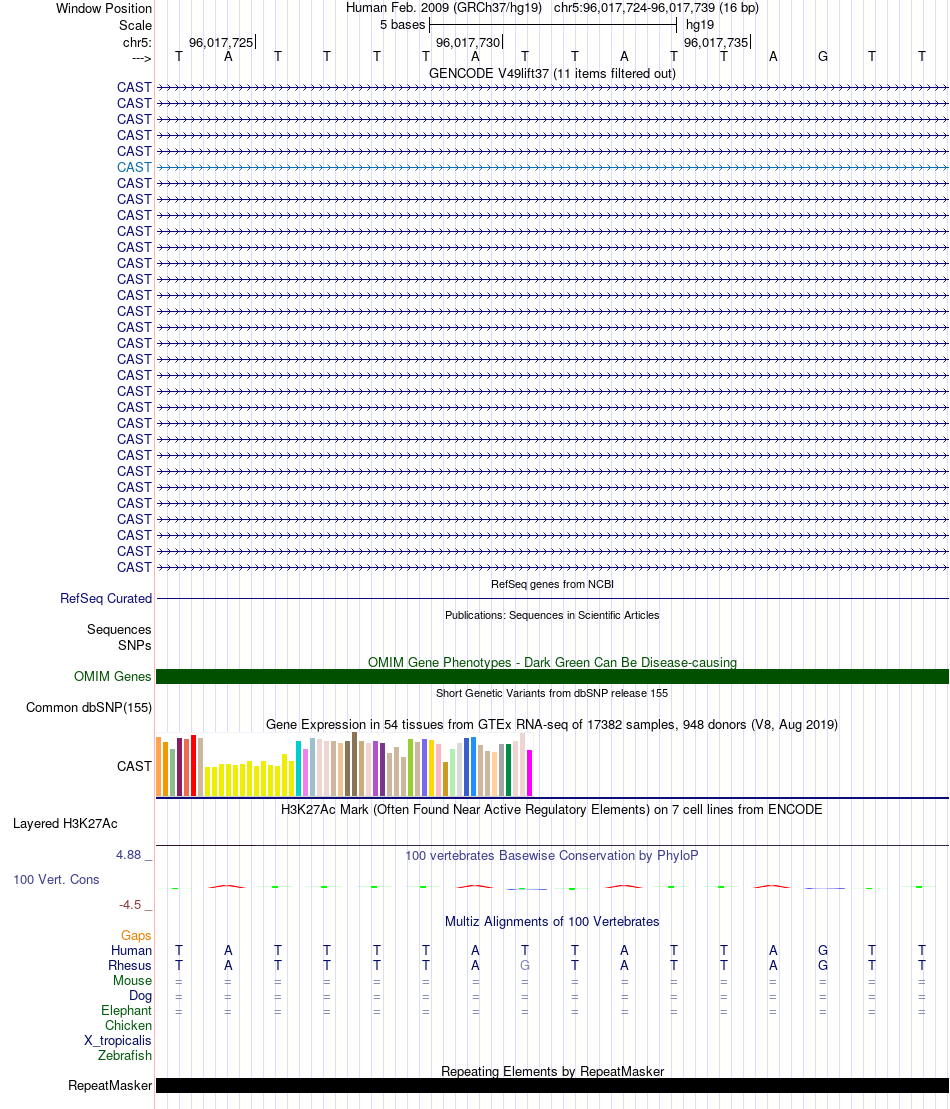Image resolution: width=950 pixels, height=1109 pixels.
Task: Click the Window Position track label
Action: 104,8
